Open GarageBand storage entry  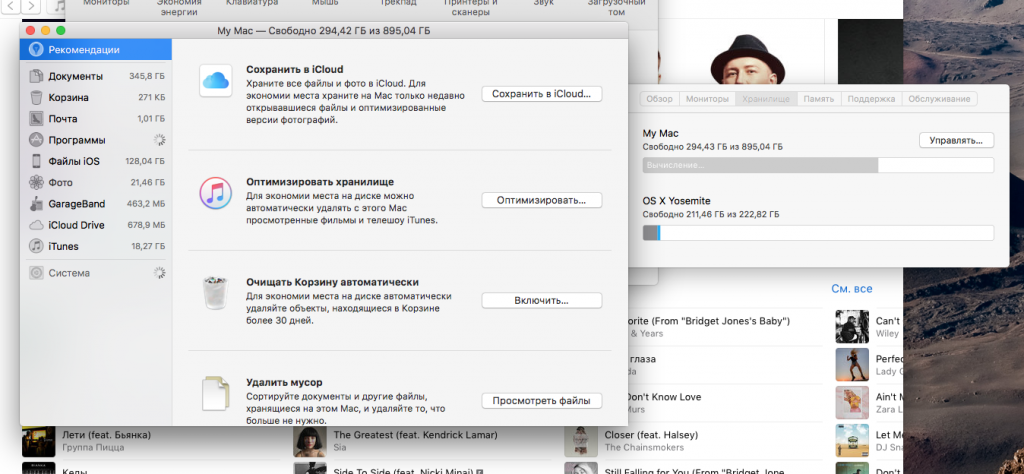pos(95,204)
